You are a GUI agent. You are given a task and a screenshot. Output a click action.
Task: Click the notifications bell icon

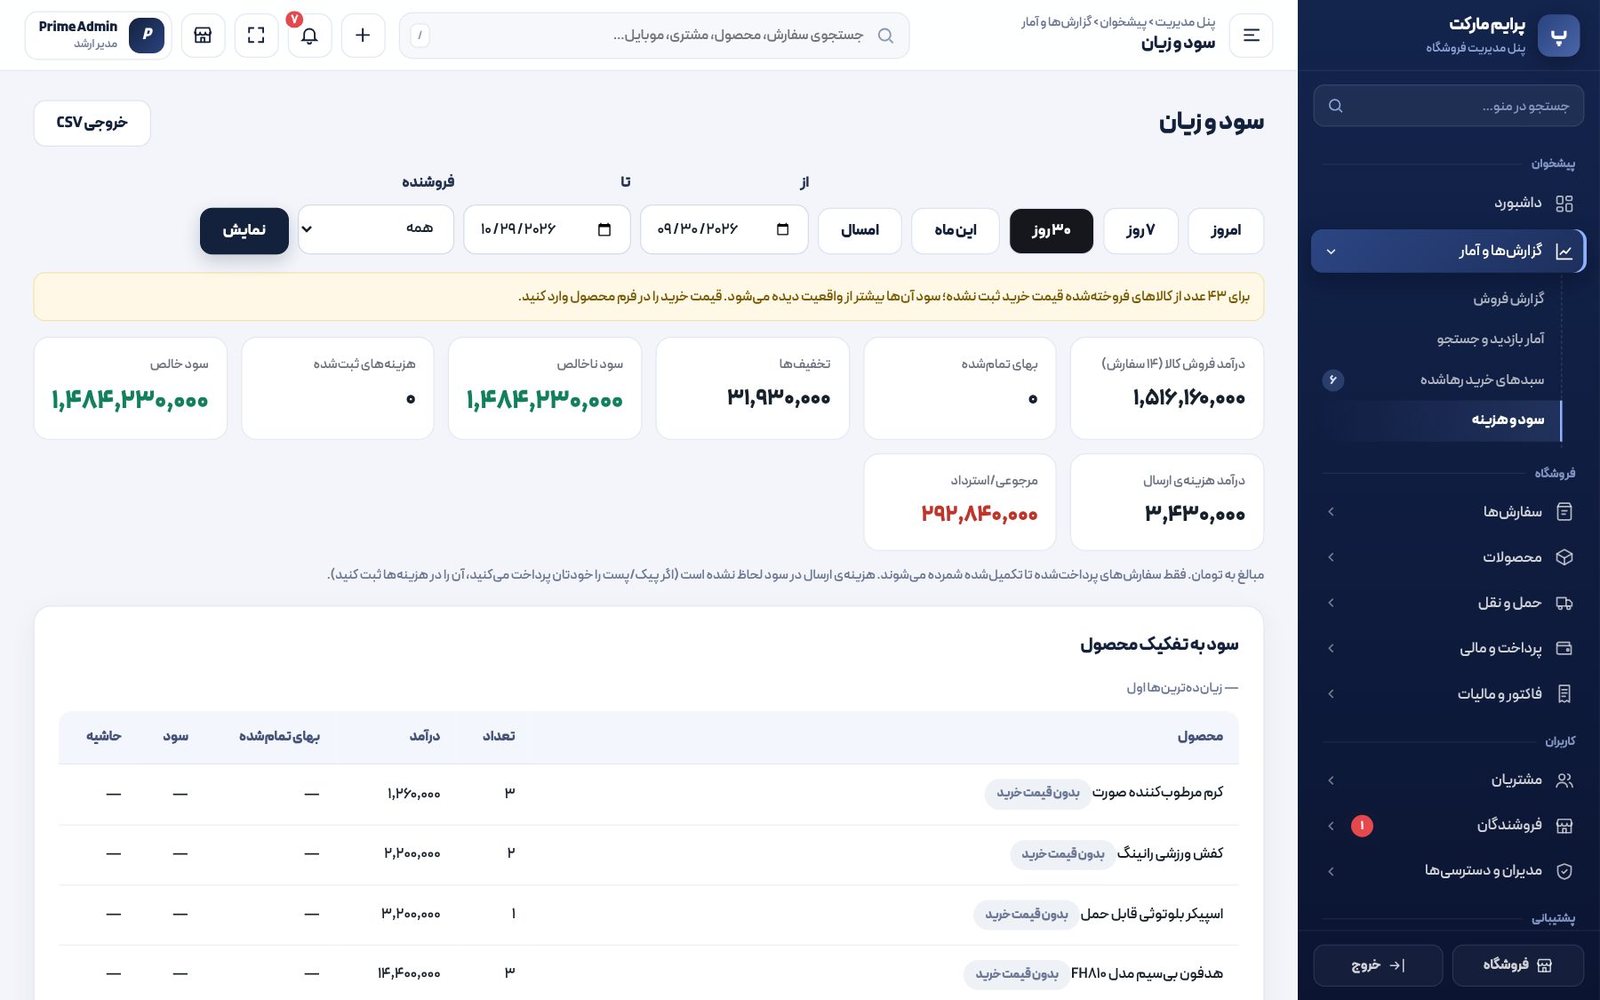pos(310,36)
